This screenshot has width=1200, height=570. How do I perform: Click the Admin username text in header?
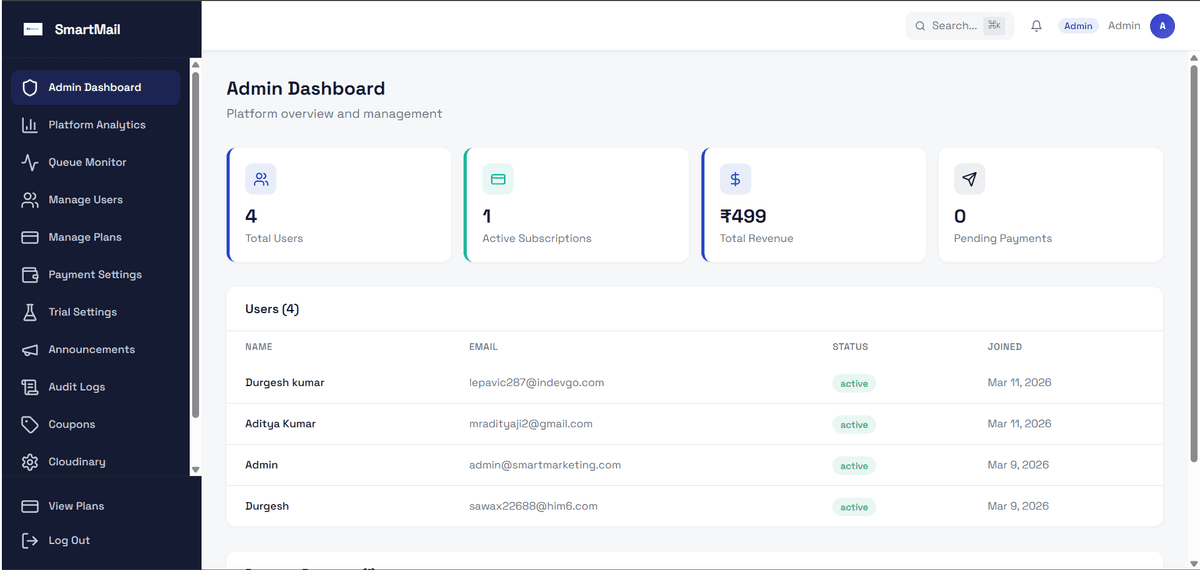[1124, 26]
